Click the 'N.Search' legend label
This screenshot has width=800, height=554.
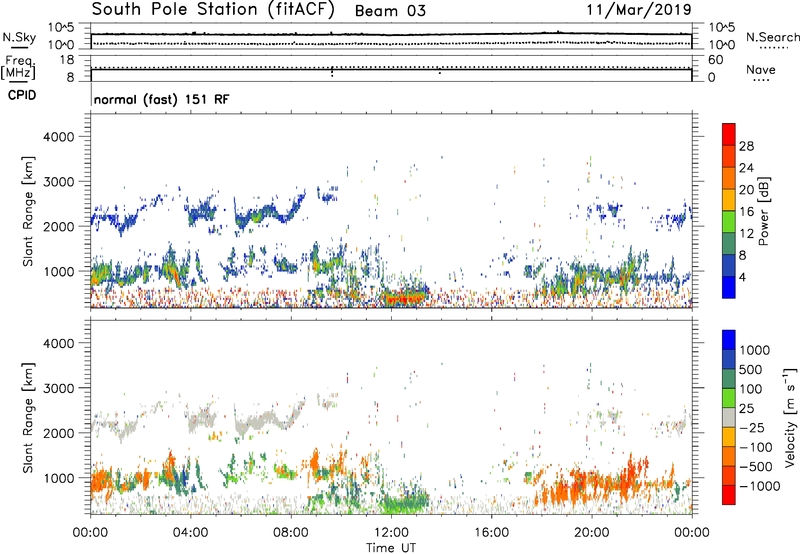point(773,37)
